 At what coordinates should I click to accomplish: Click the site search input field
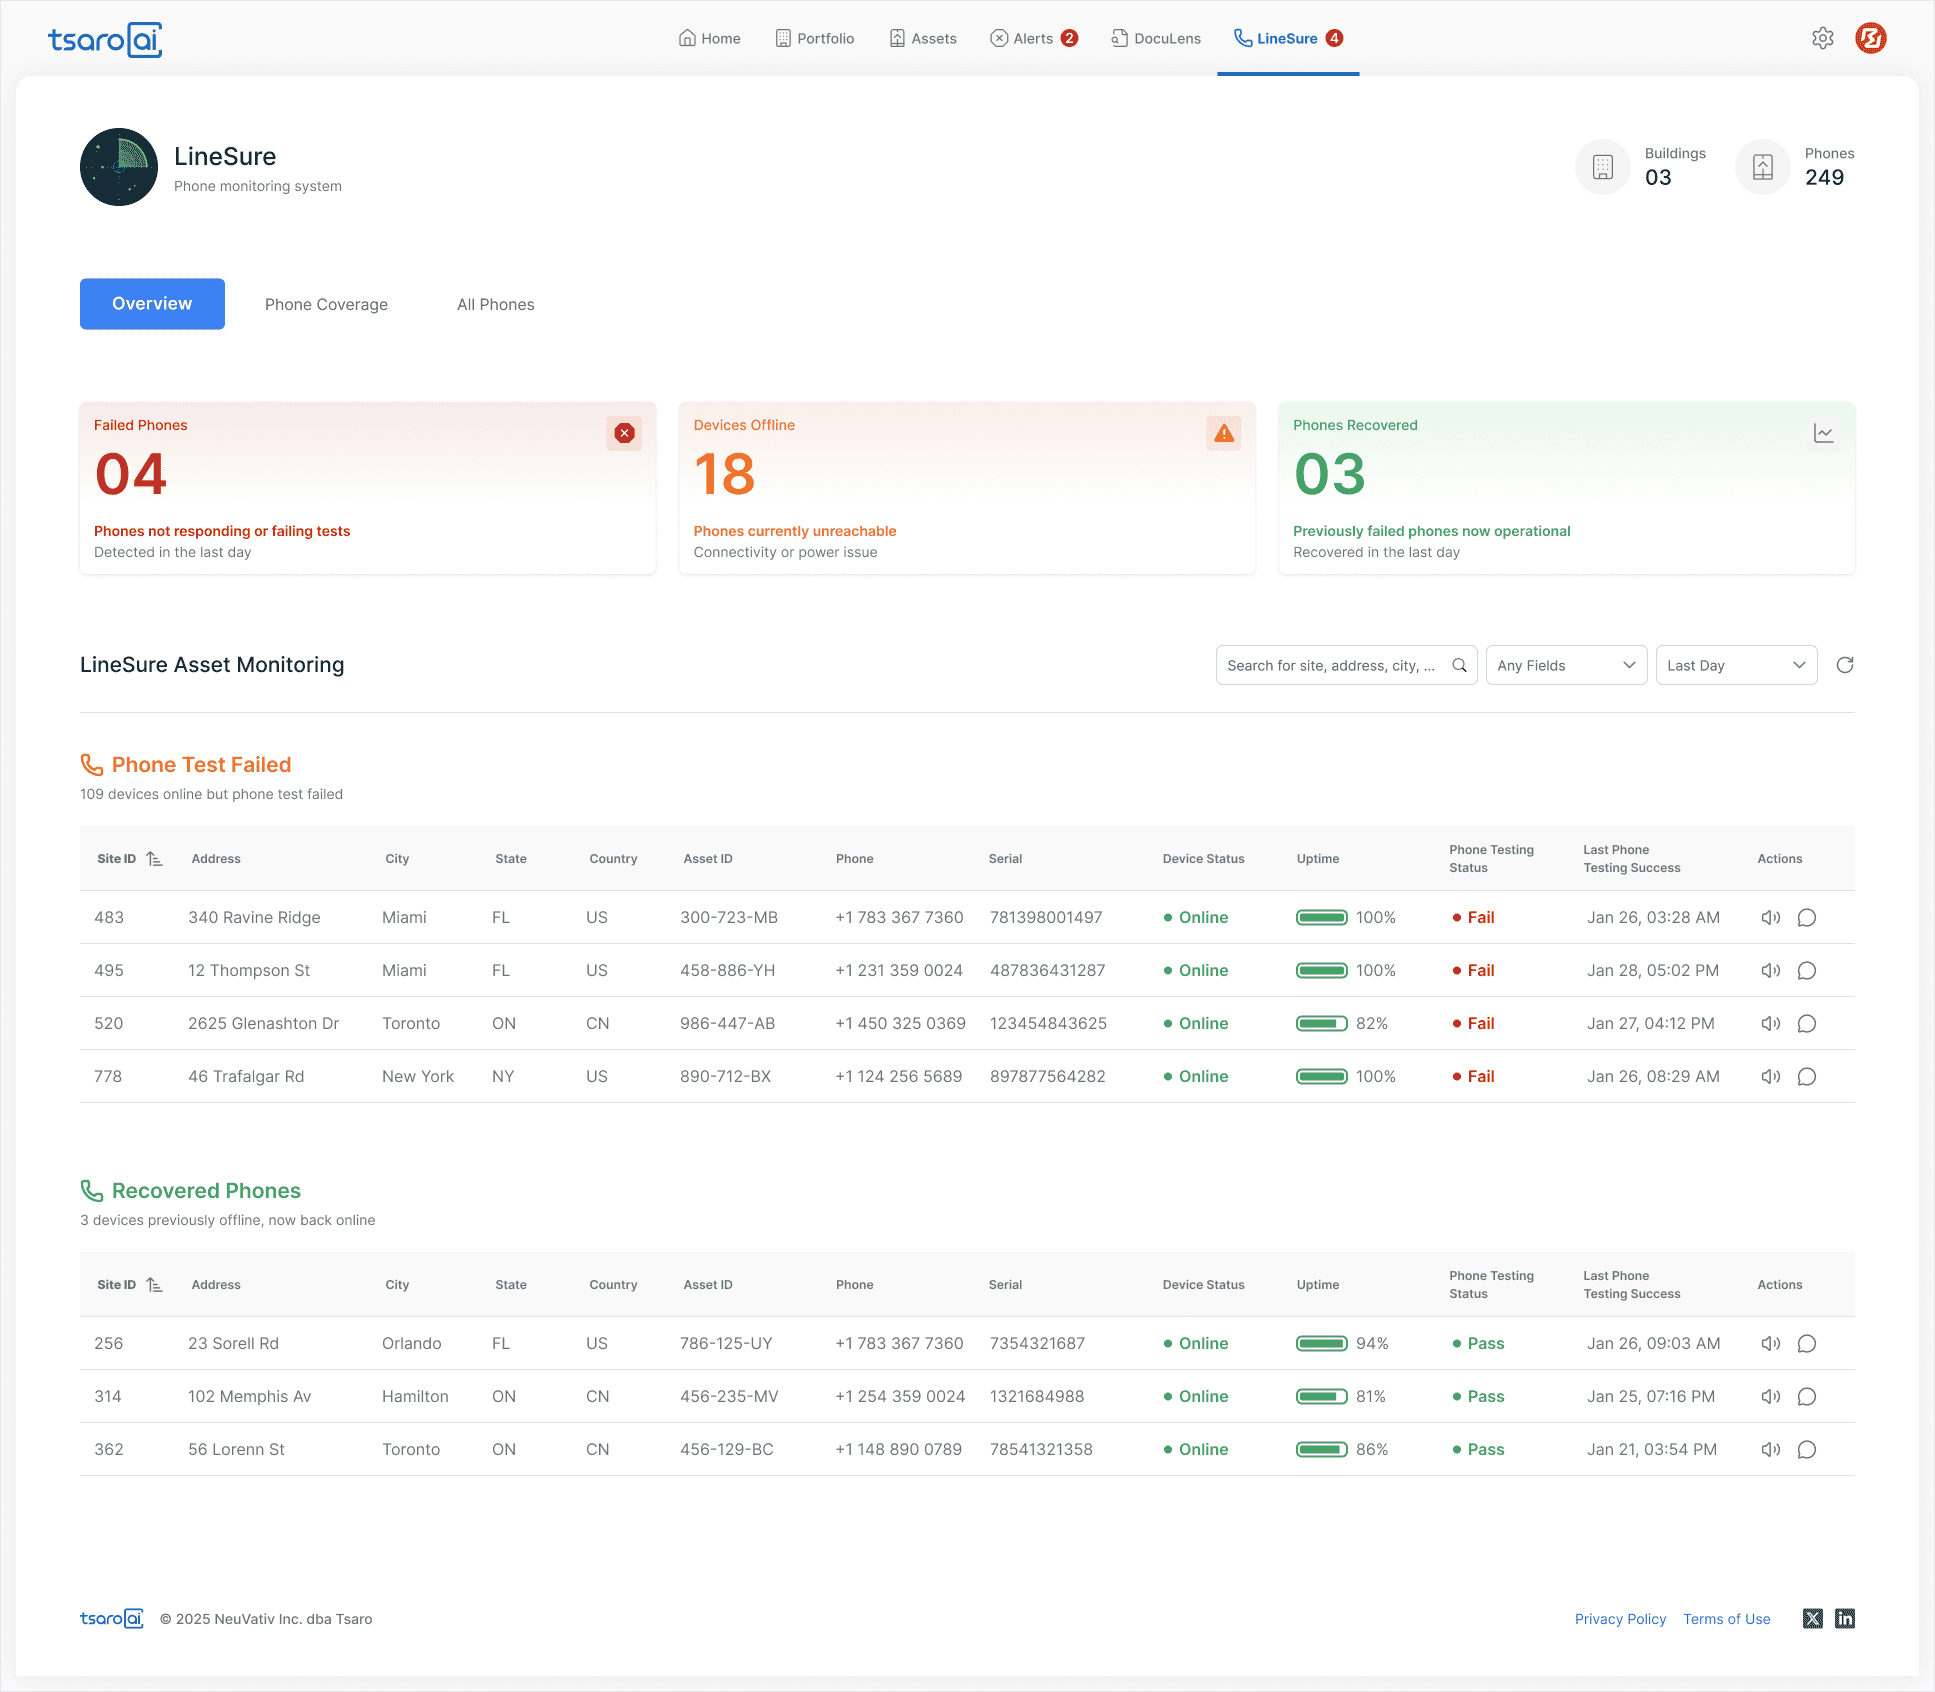click(x=1330, y=665)
